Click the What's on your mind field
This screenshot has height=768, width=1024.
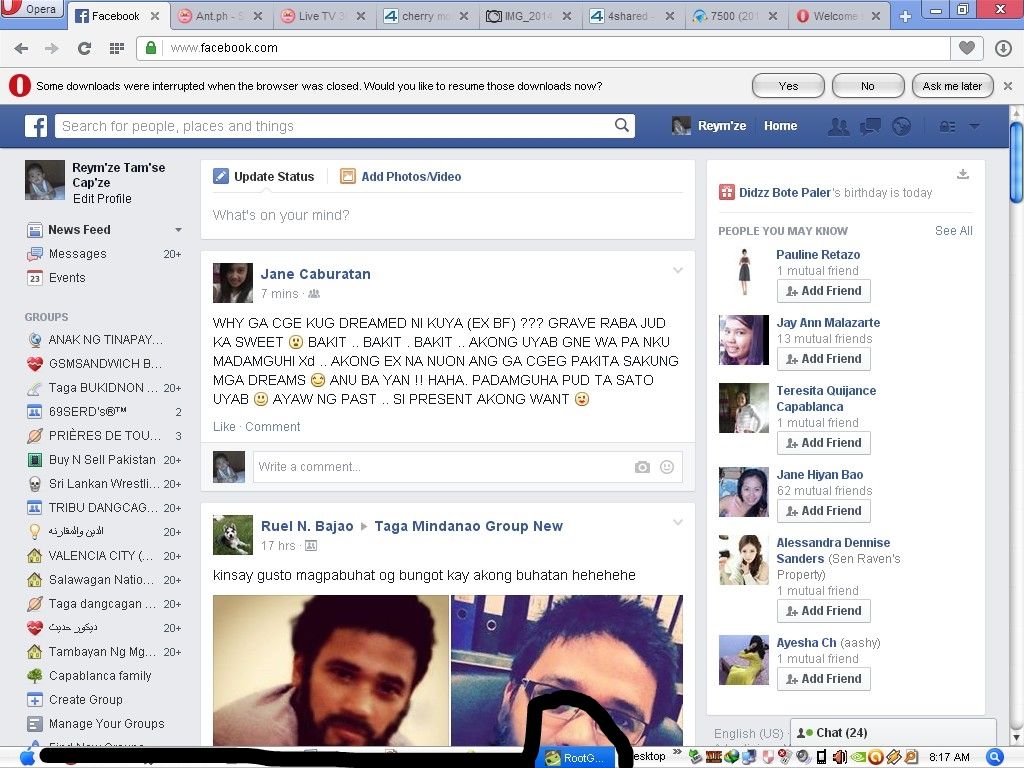(x=447, y=215)
